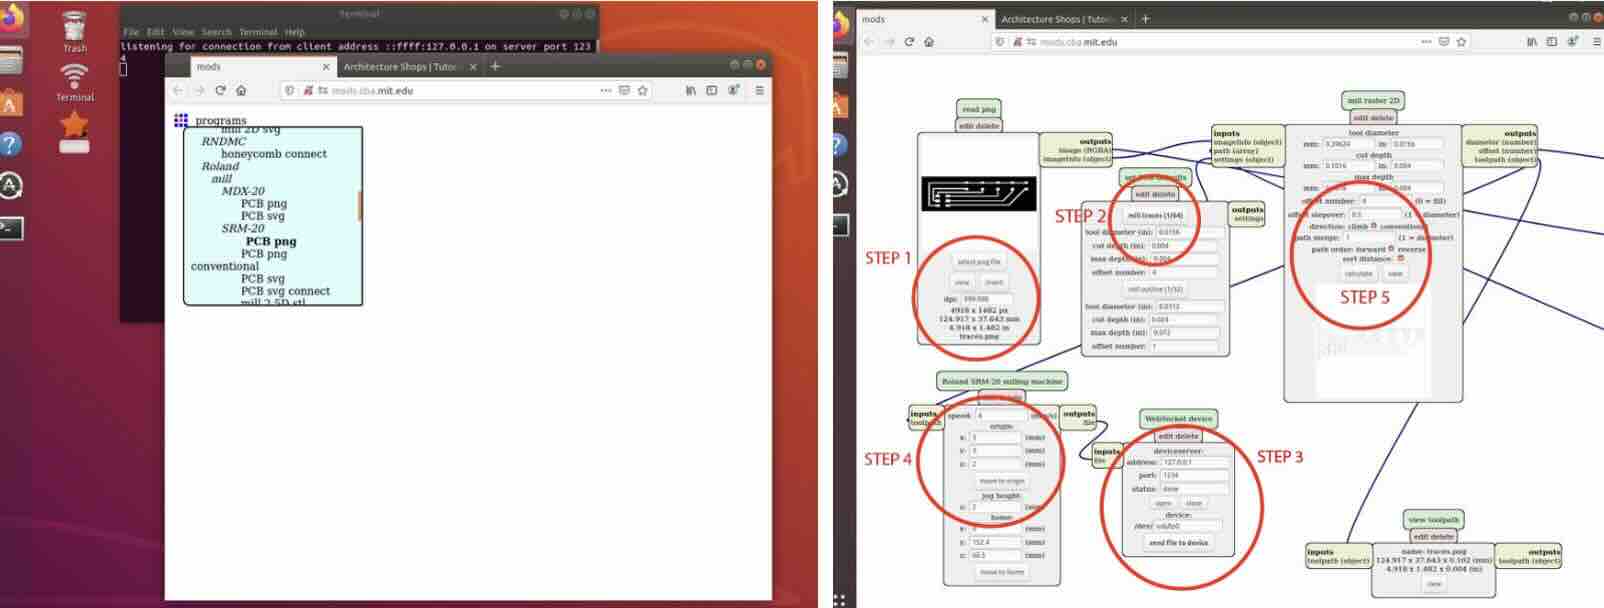
Task: Click the reload icon in the left browser
Action: pos(220,90)
